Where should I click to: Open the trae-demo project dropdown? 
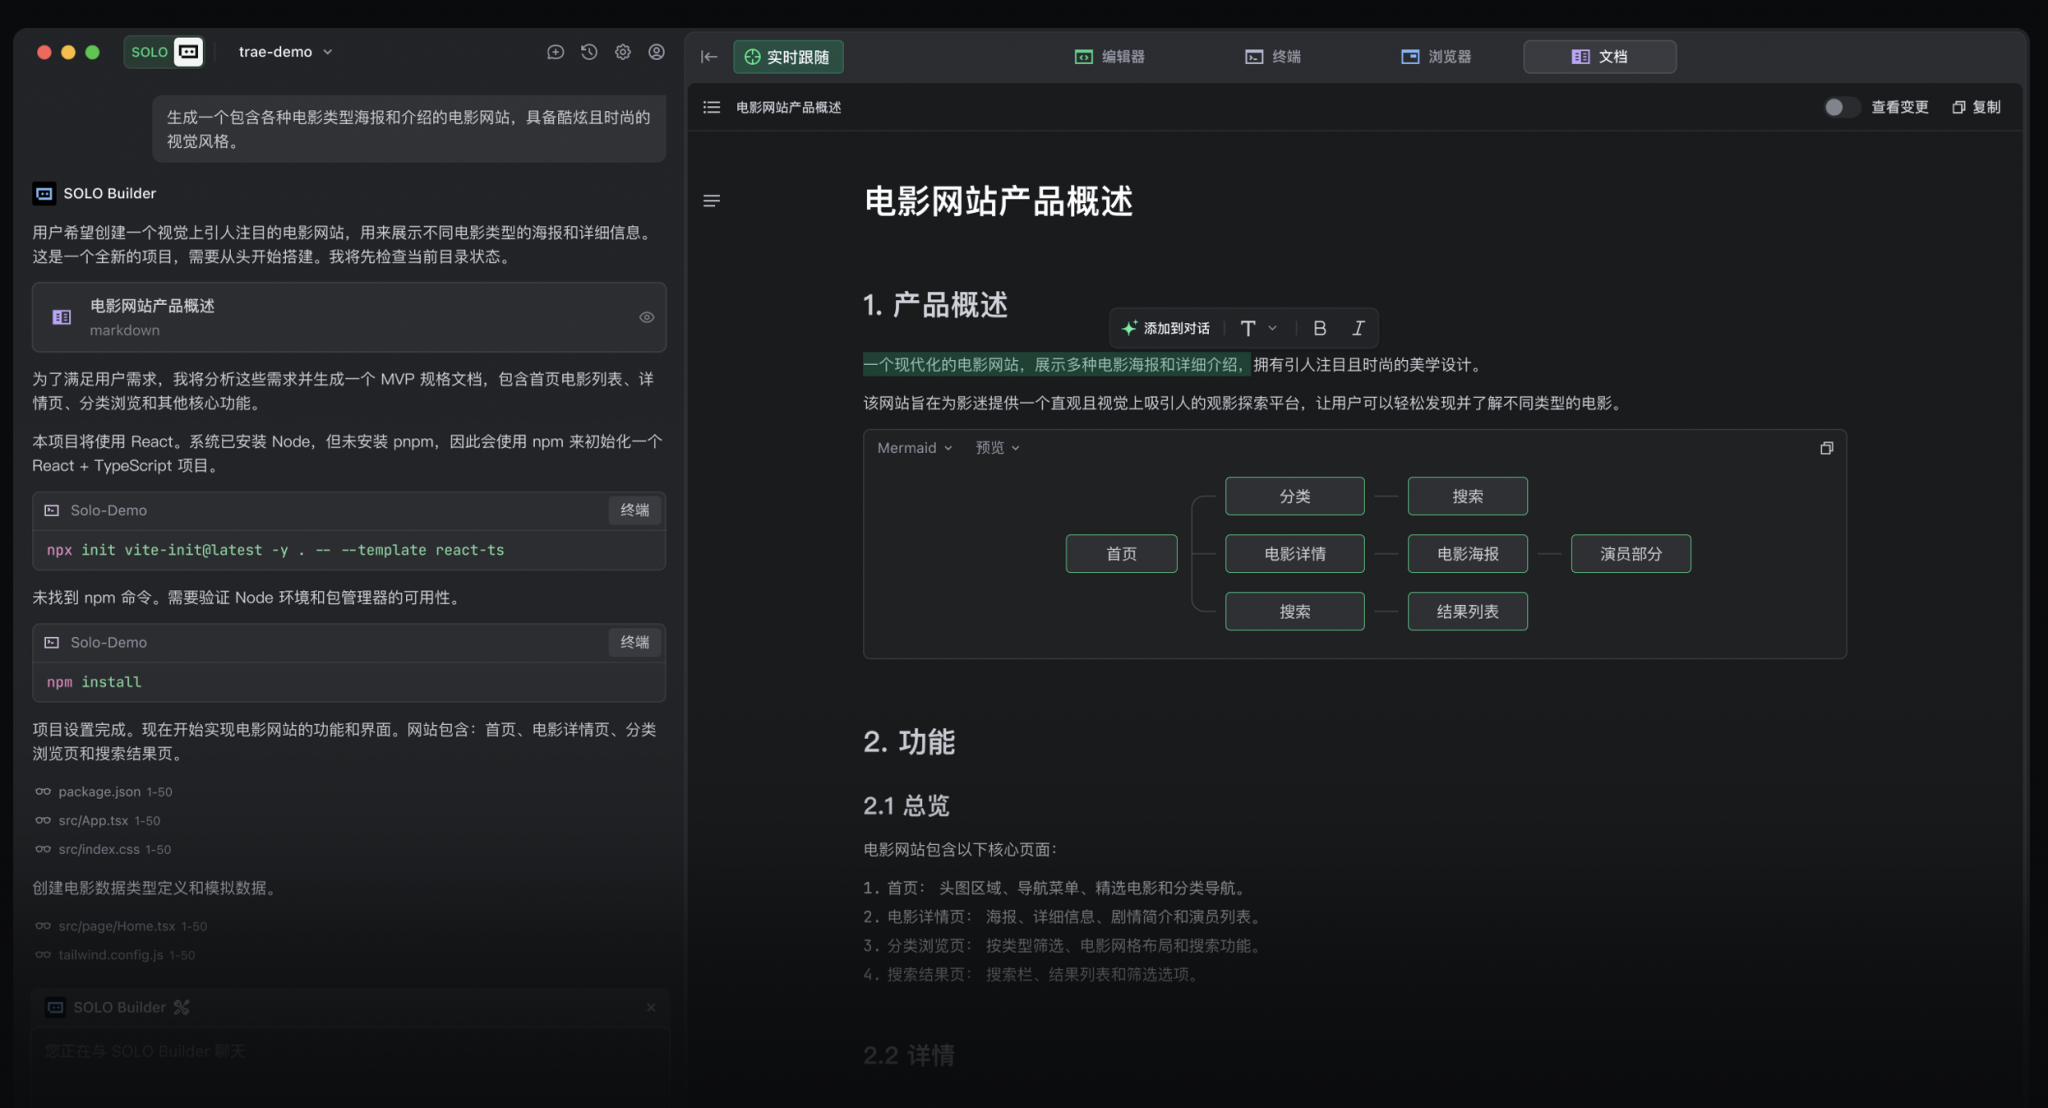click(285, 52)
